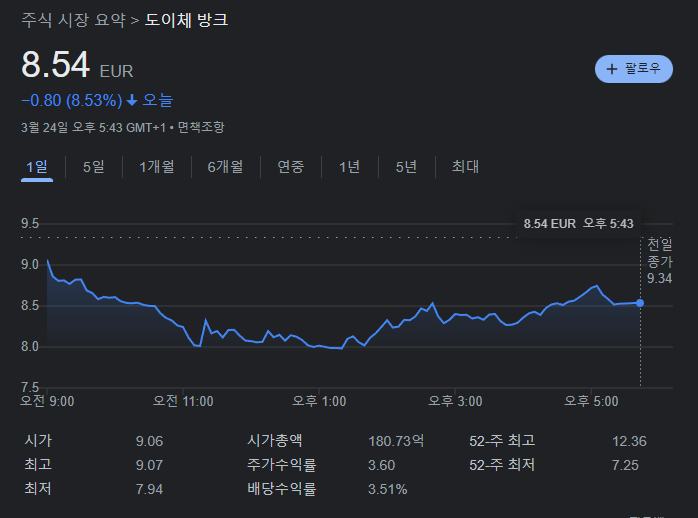Click the 오후 5:00 axis label
Image resolution: width=698 pixels, height=518 pixels.
click(591, 401)
